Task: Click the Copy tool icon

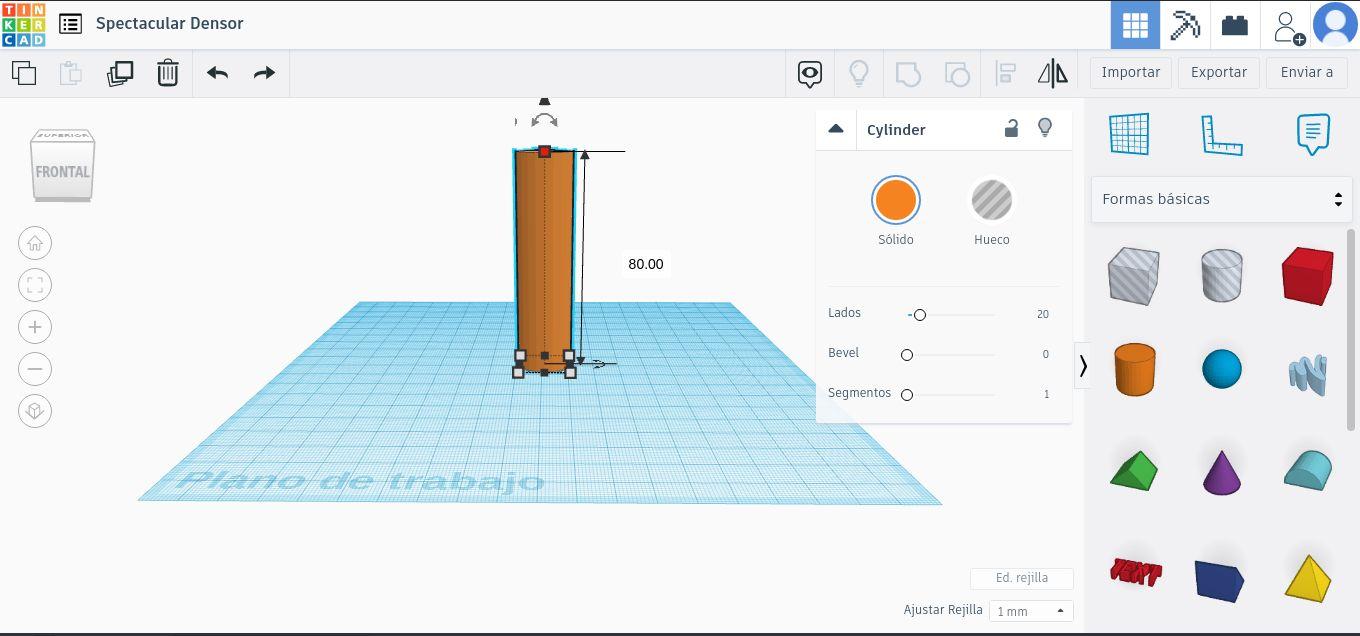Action: point(23,73)
